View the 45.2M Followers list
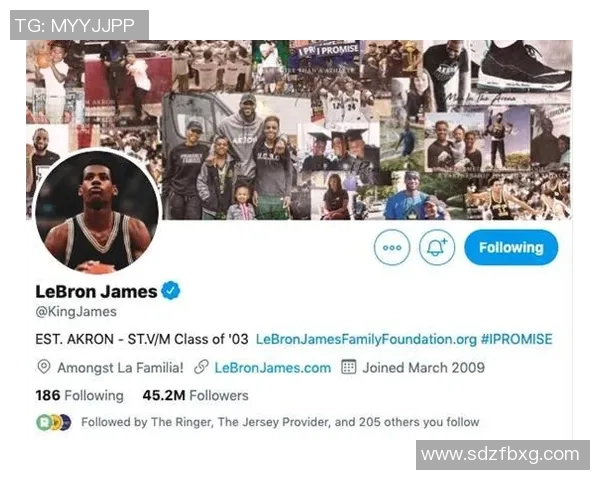This screenshot has height=480, width=600. coord(195,395)
